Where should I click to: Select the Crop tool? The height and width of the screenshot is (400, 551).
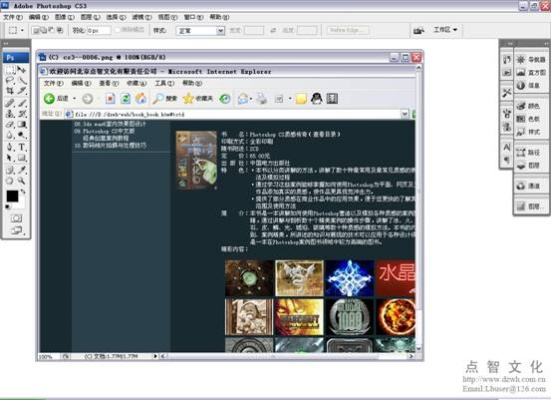pos(10,91)
